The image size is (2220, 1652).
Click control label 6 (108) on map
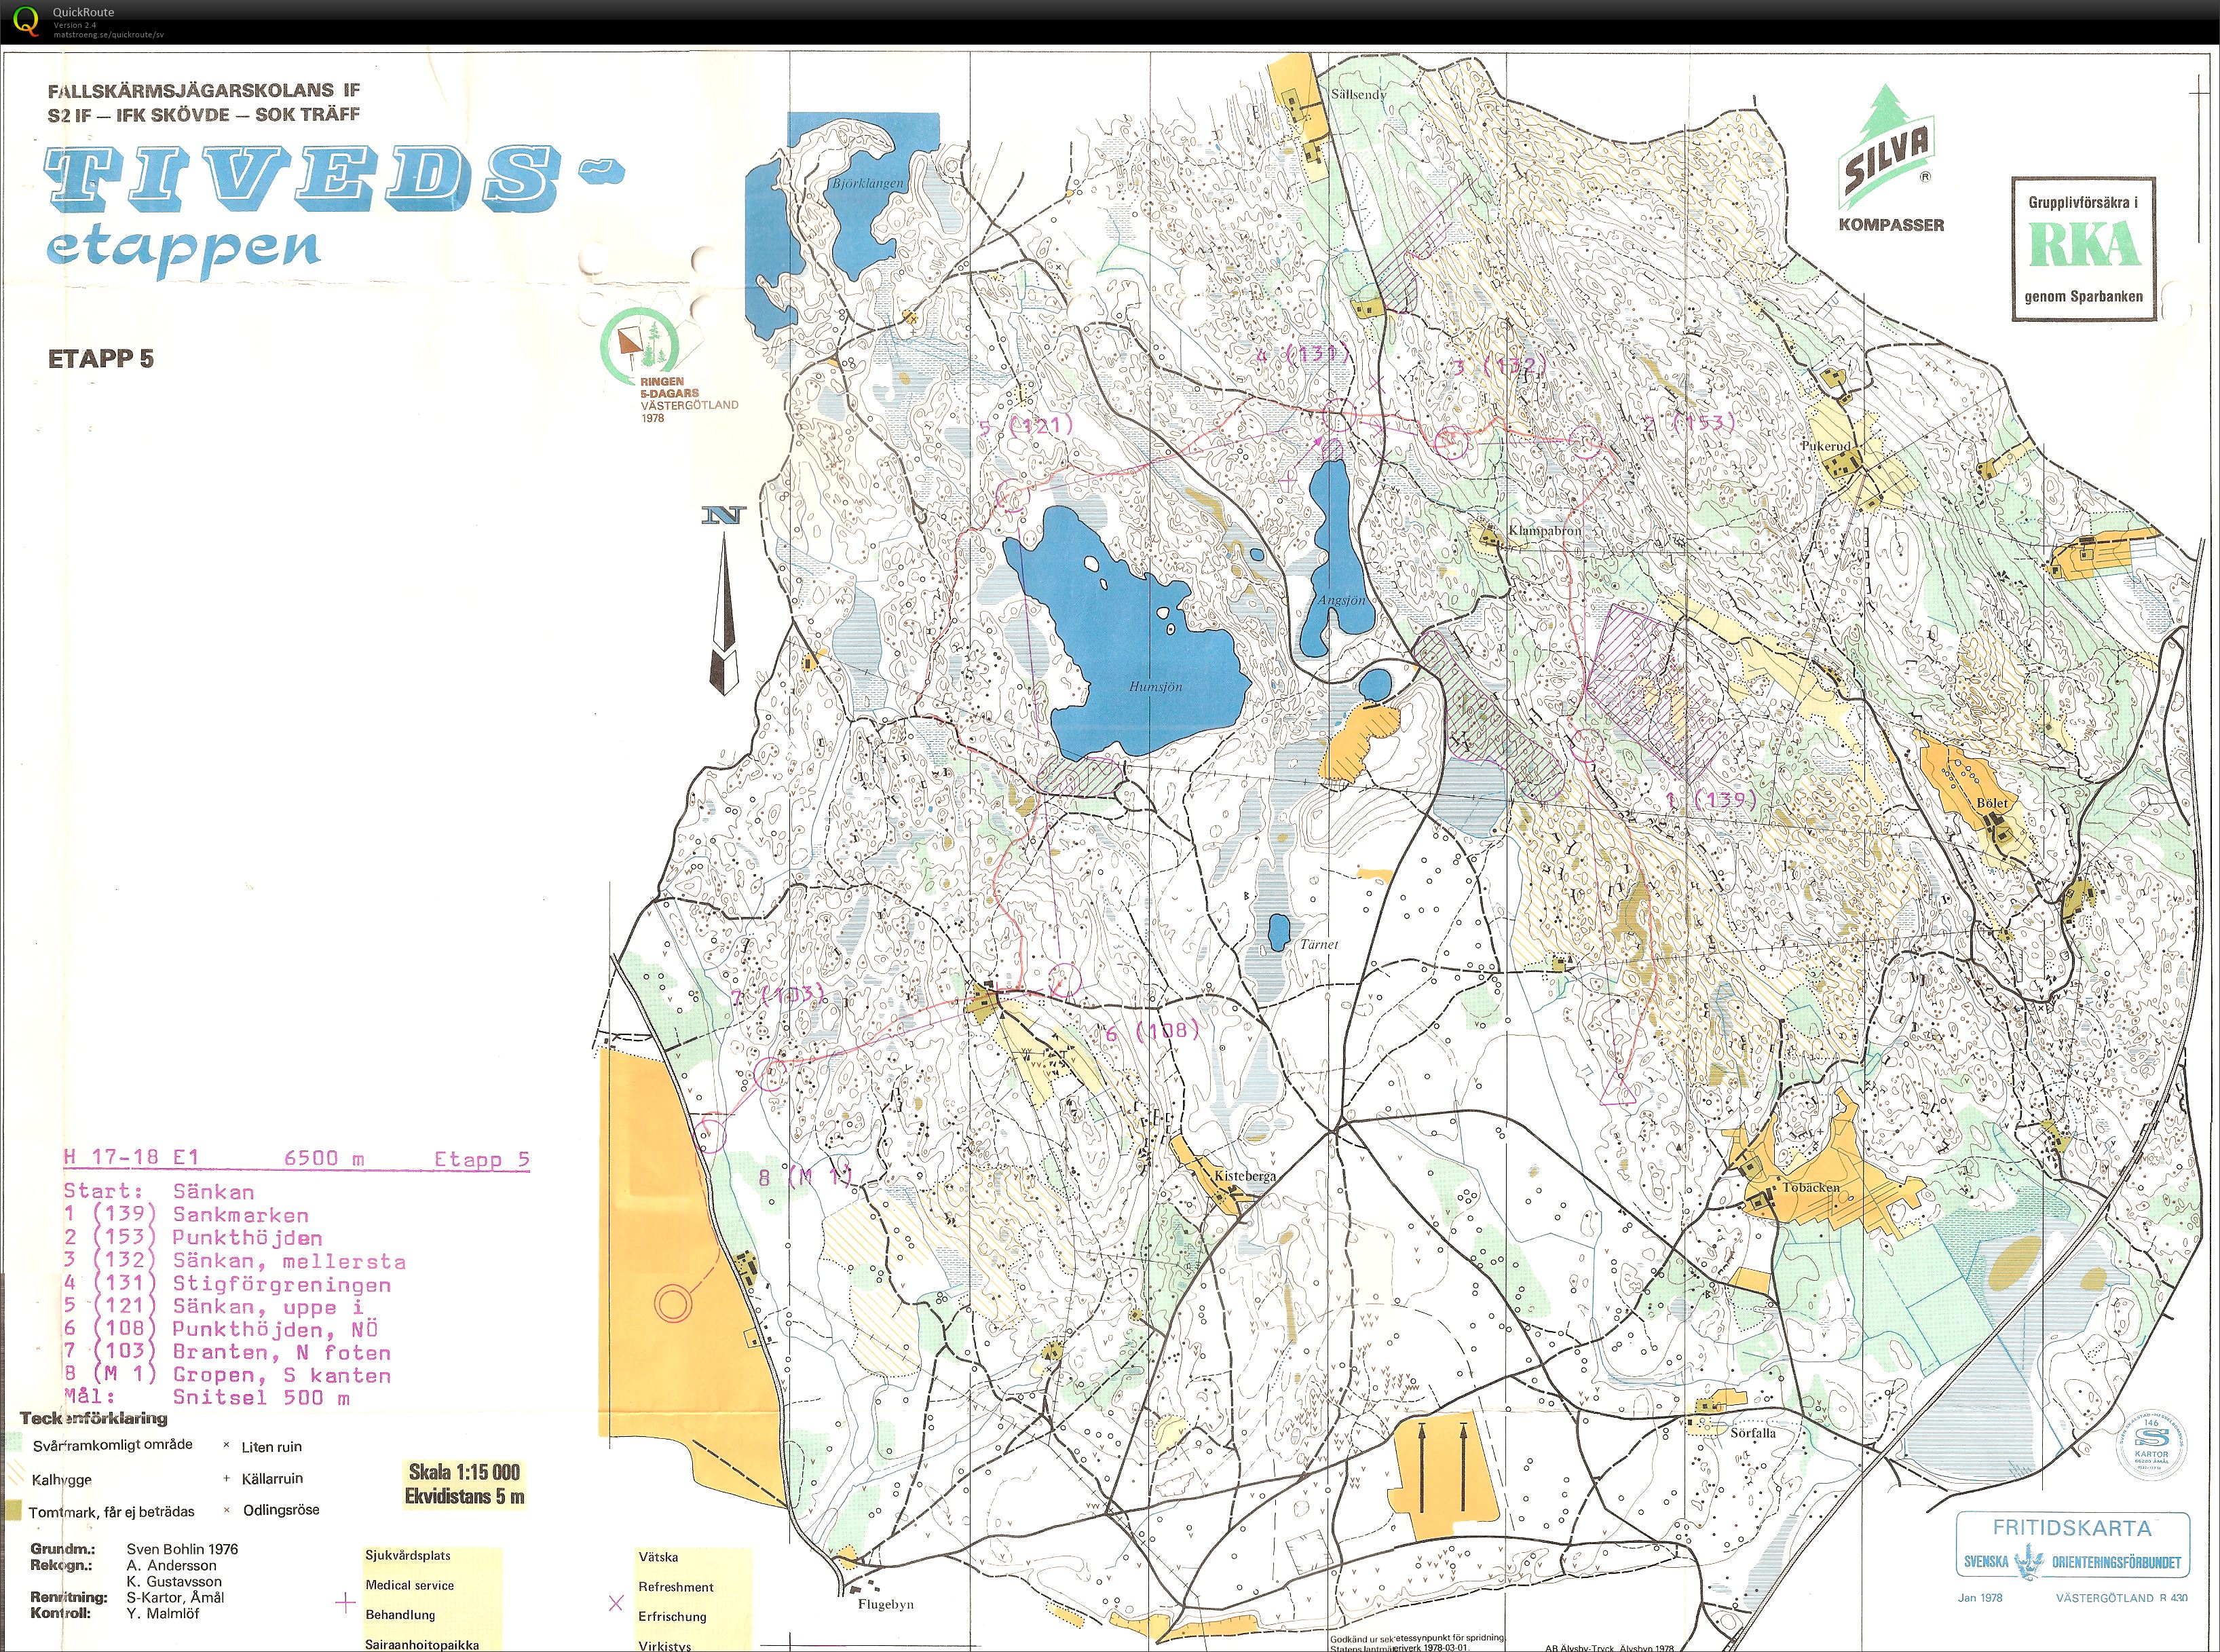[x=1152, y=1032]
